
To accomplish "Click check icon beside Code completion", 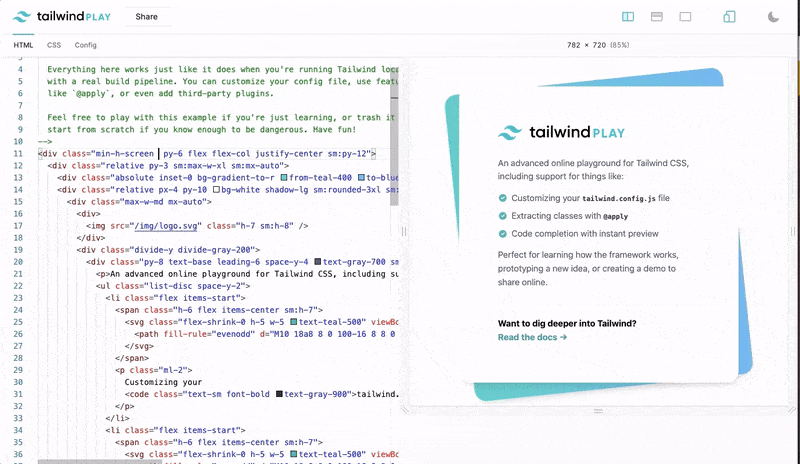I will pyautogui.click(x=503, y=234).
